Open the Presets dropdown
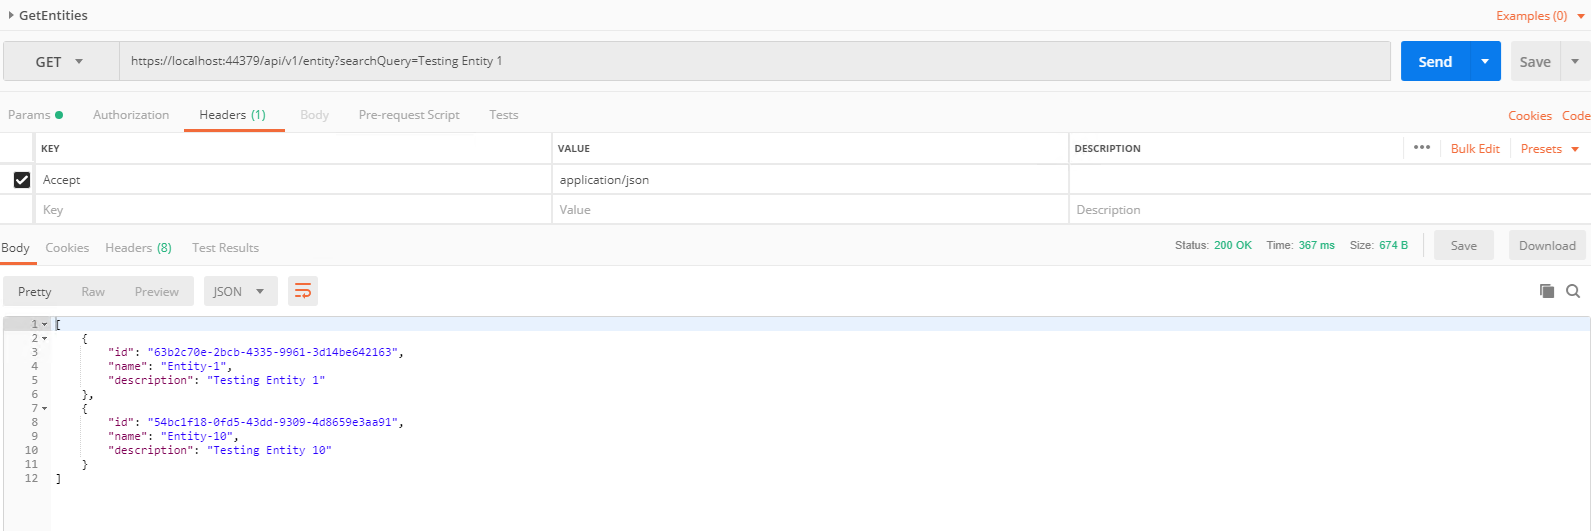The image size is (1591, 531). click(1549, 149)
